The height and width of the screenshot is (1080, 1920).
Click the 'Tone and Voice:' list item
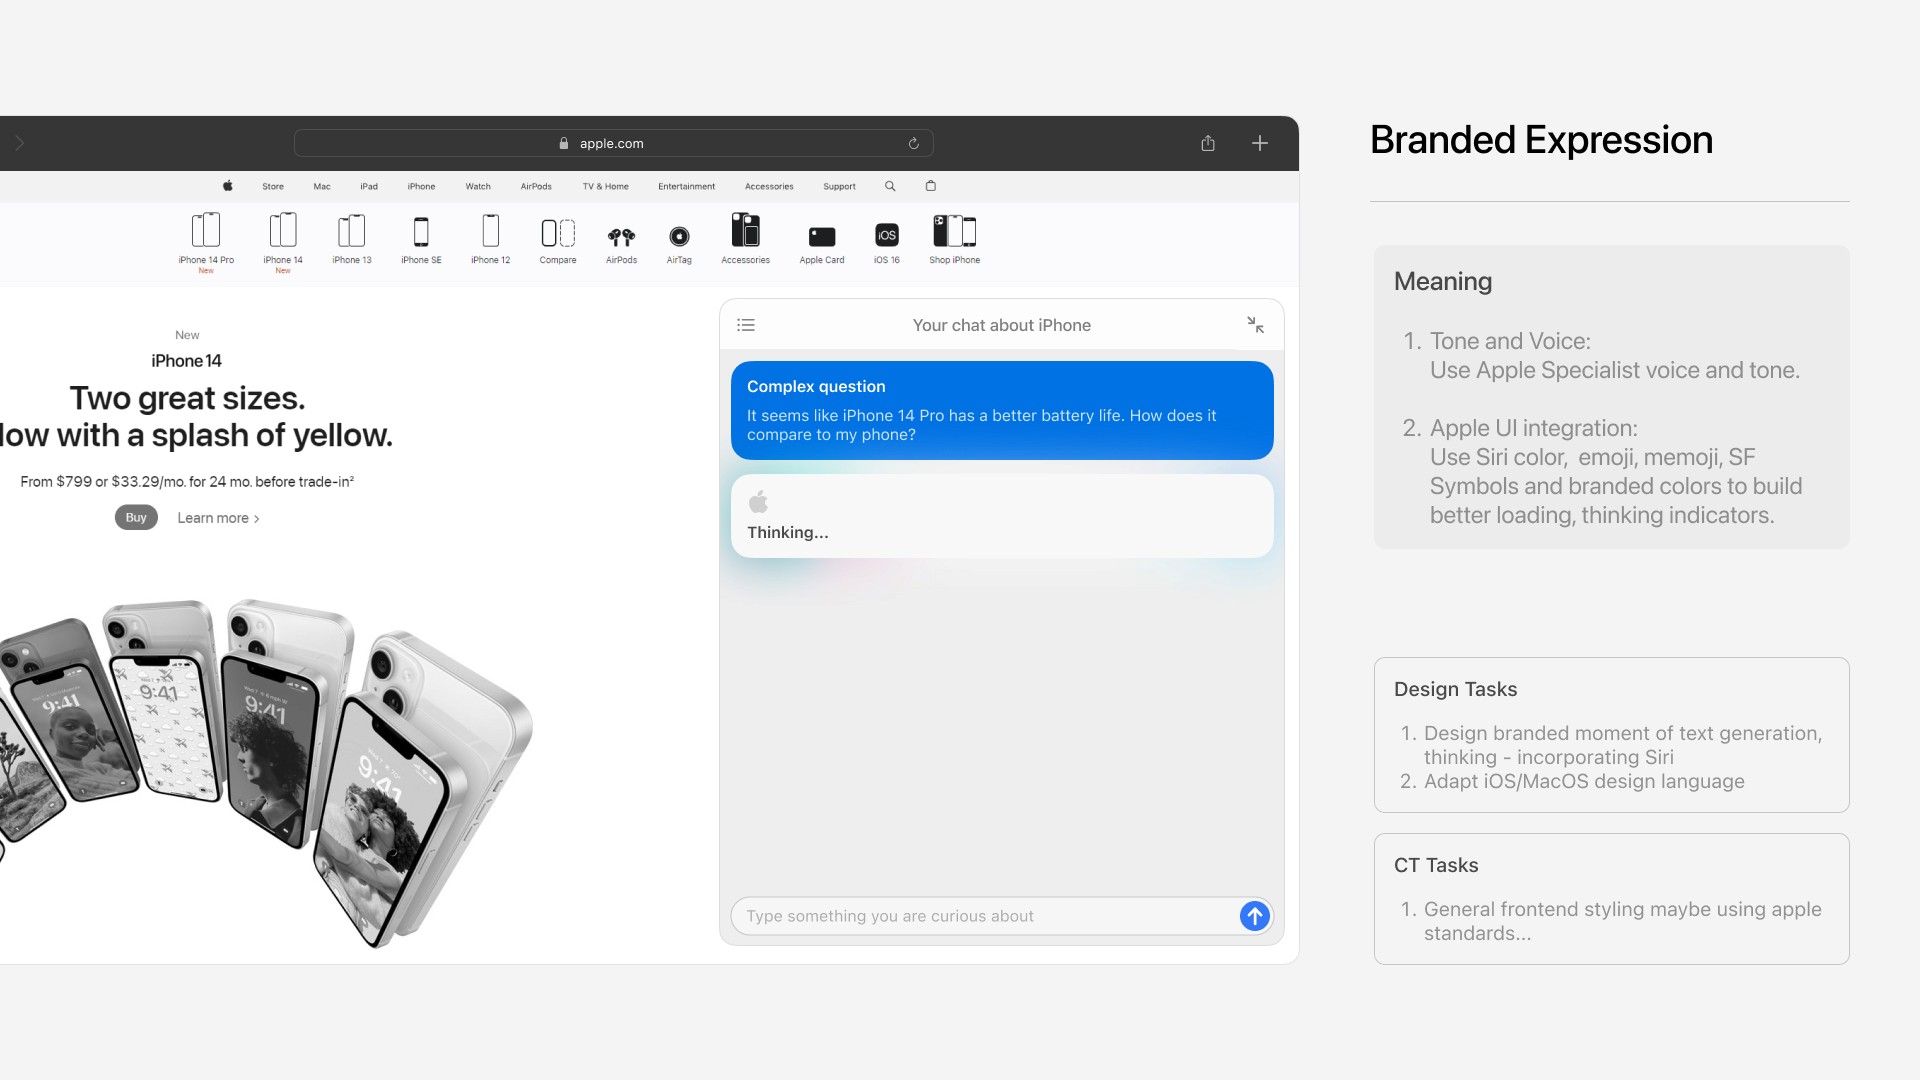(1510, 341)
